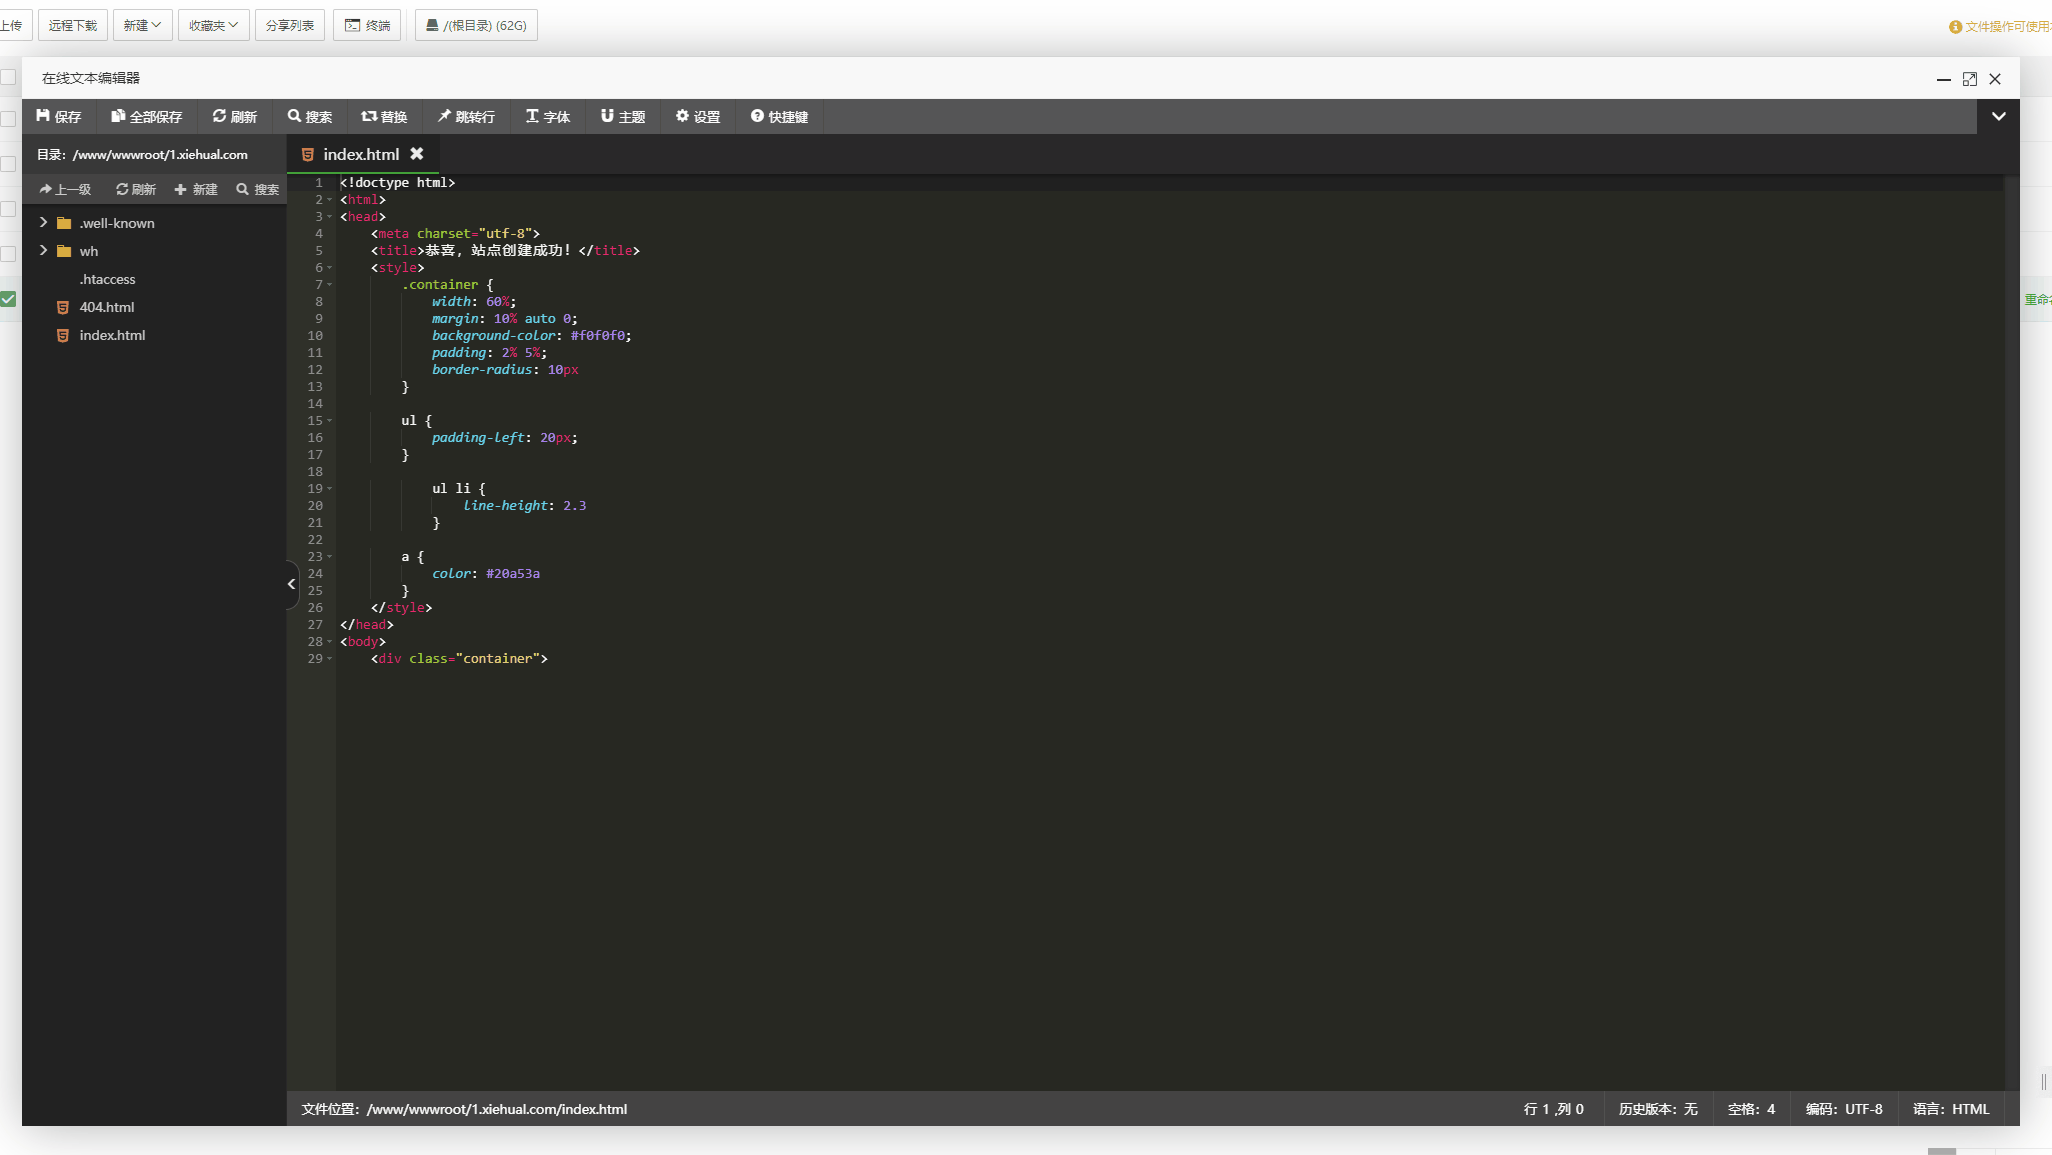2052x1155 pixels.
Task: Change the language mode (语言: HTML)
Action: (x=1950, y=1109)
